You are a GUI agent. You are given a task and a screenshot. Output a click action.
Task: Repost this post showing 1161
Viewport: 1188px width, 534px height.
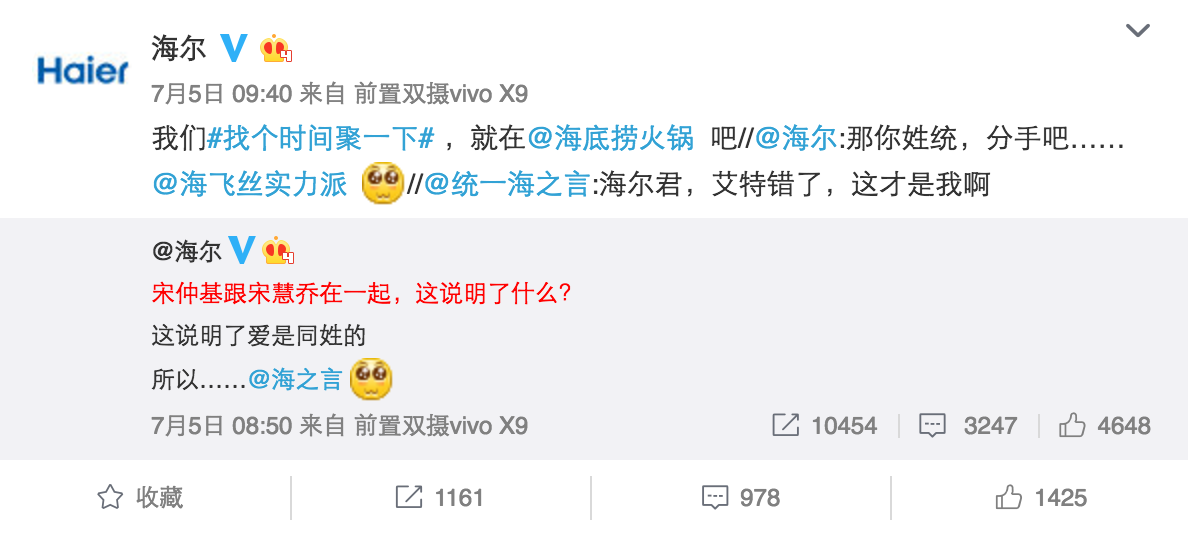(x=439, y=498)
